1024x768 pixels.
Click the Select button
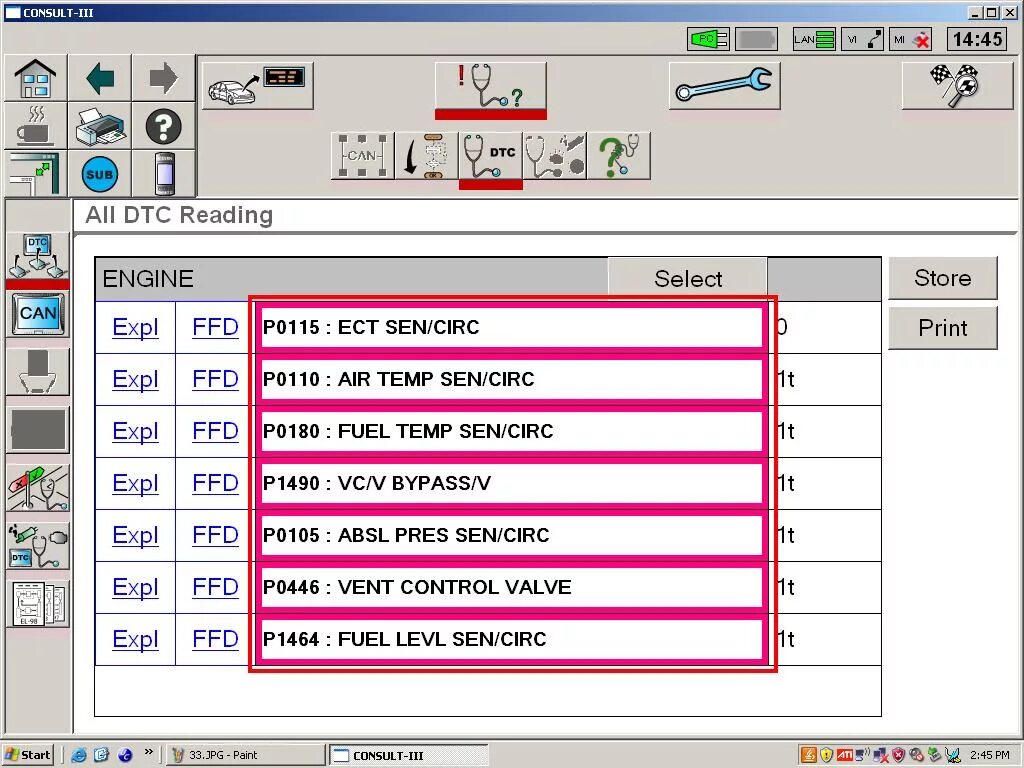pyautogui.click(x=688, y=279)
